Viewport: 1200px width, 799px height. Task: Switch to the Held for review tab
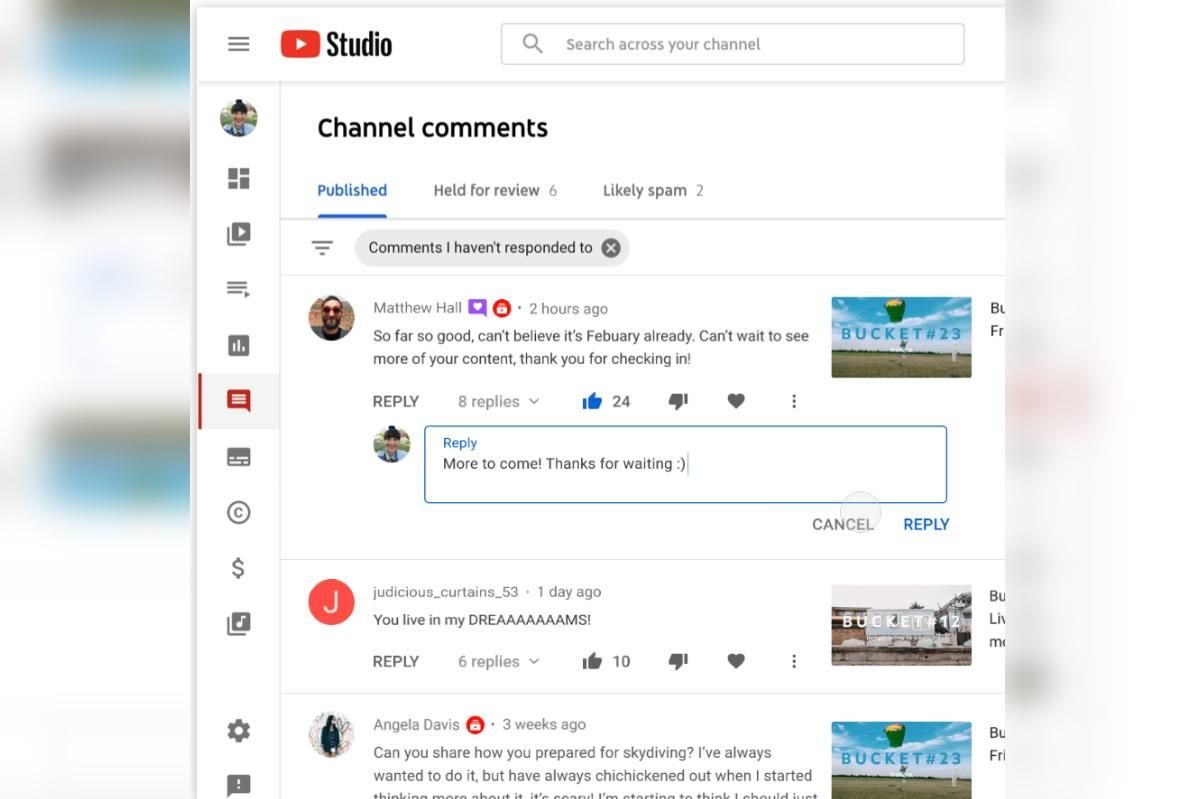coord(488,190)
